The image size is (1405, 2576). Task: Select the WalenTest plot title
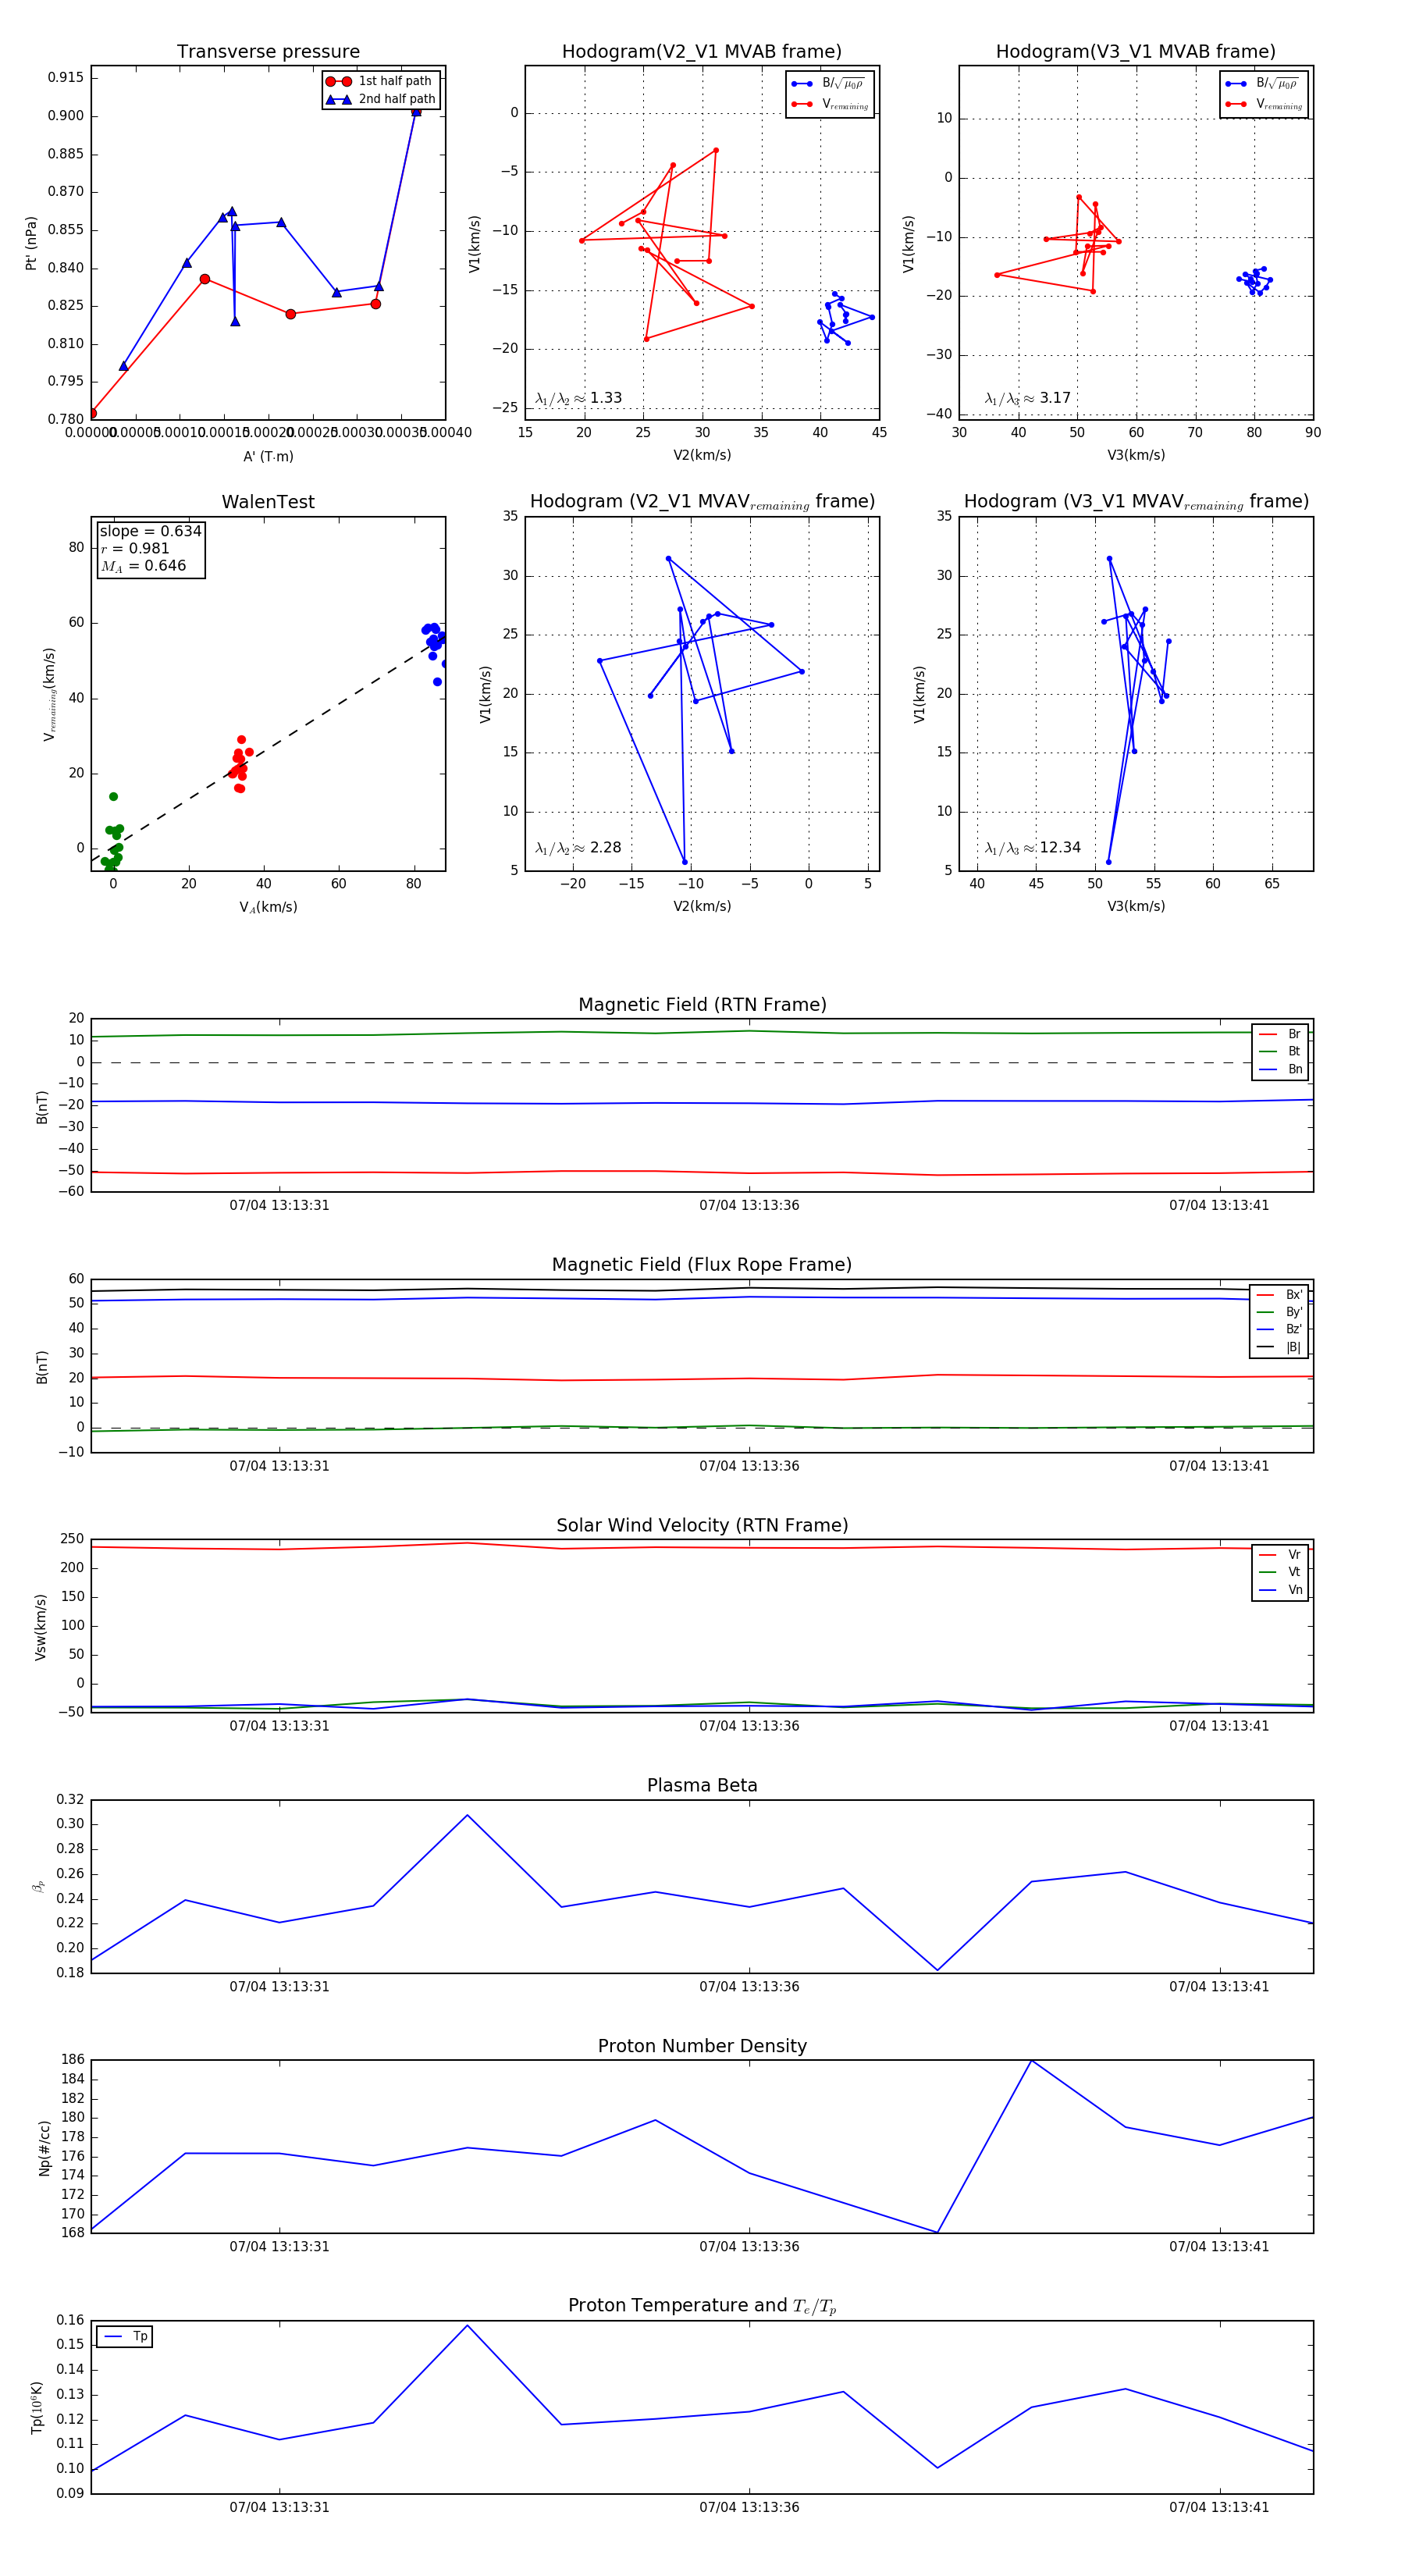click(x=268, y=502)
